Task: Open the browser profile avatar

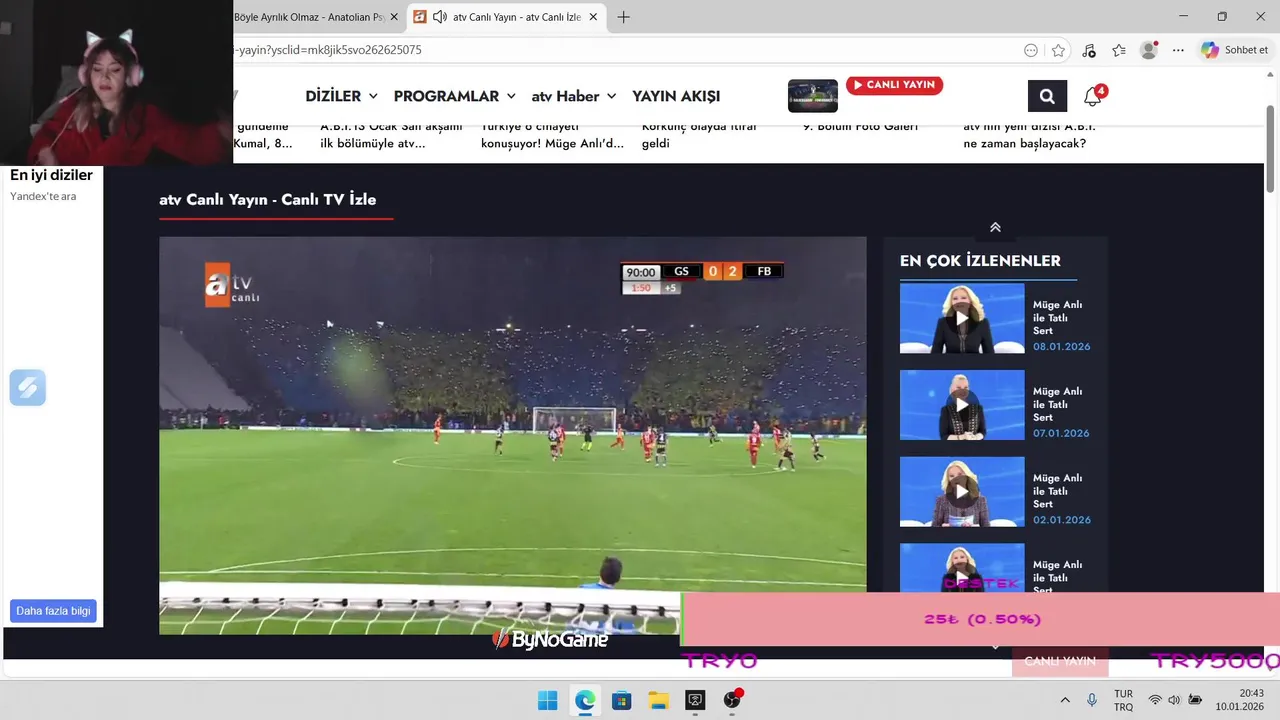Action: [1149, 50]
